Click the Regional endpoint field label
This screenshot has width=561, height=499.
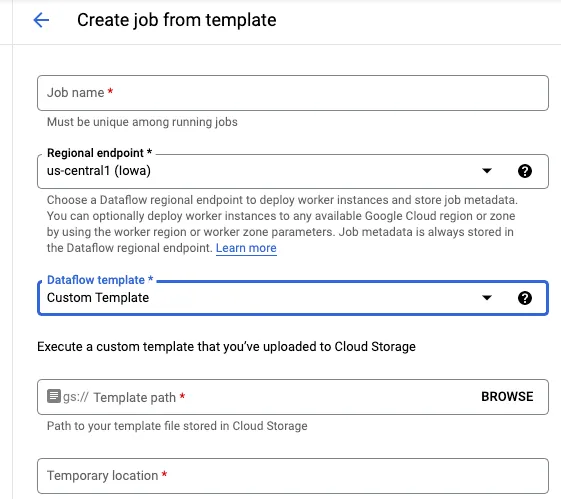click(x=99, y=153)
